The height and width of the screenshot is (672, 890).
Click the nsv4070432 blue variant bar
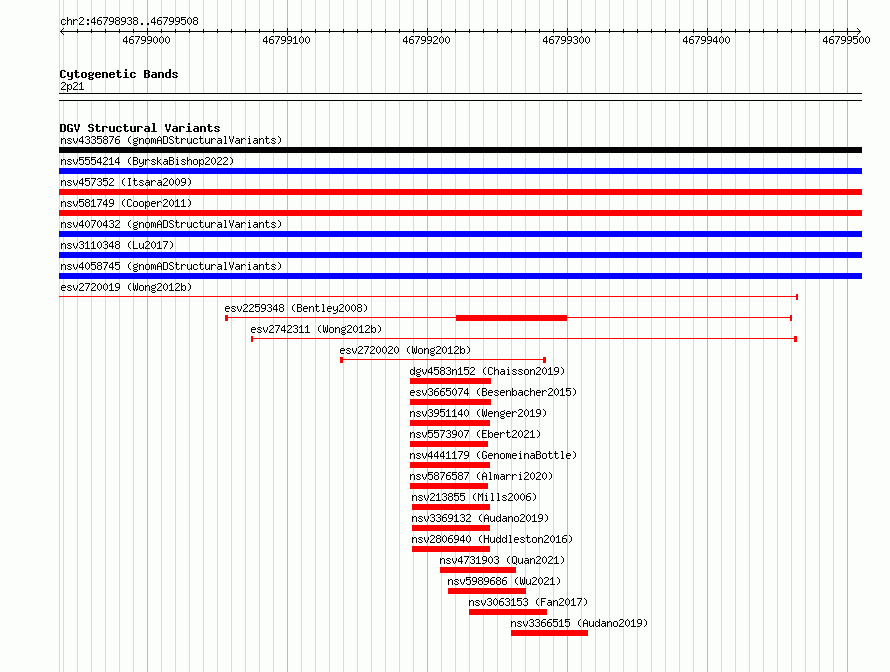click(460, 234)
